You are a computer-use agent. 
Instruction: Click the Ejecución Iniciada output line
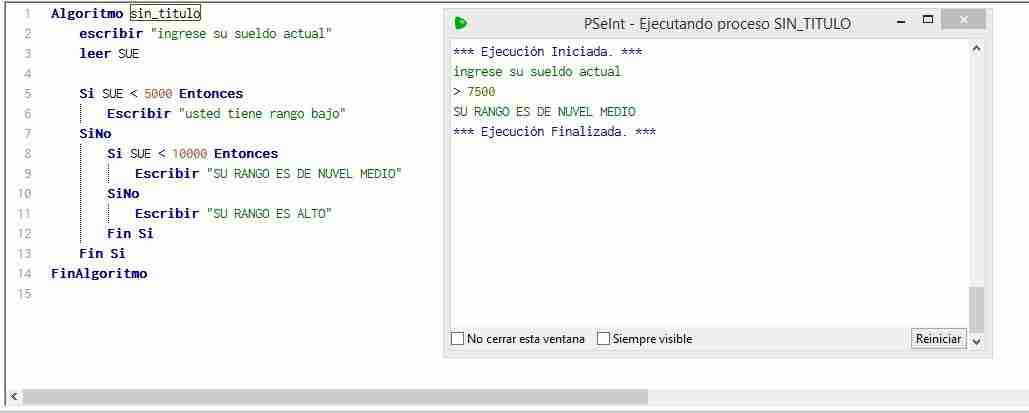[x=548, y=52]
